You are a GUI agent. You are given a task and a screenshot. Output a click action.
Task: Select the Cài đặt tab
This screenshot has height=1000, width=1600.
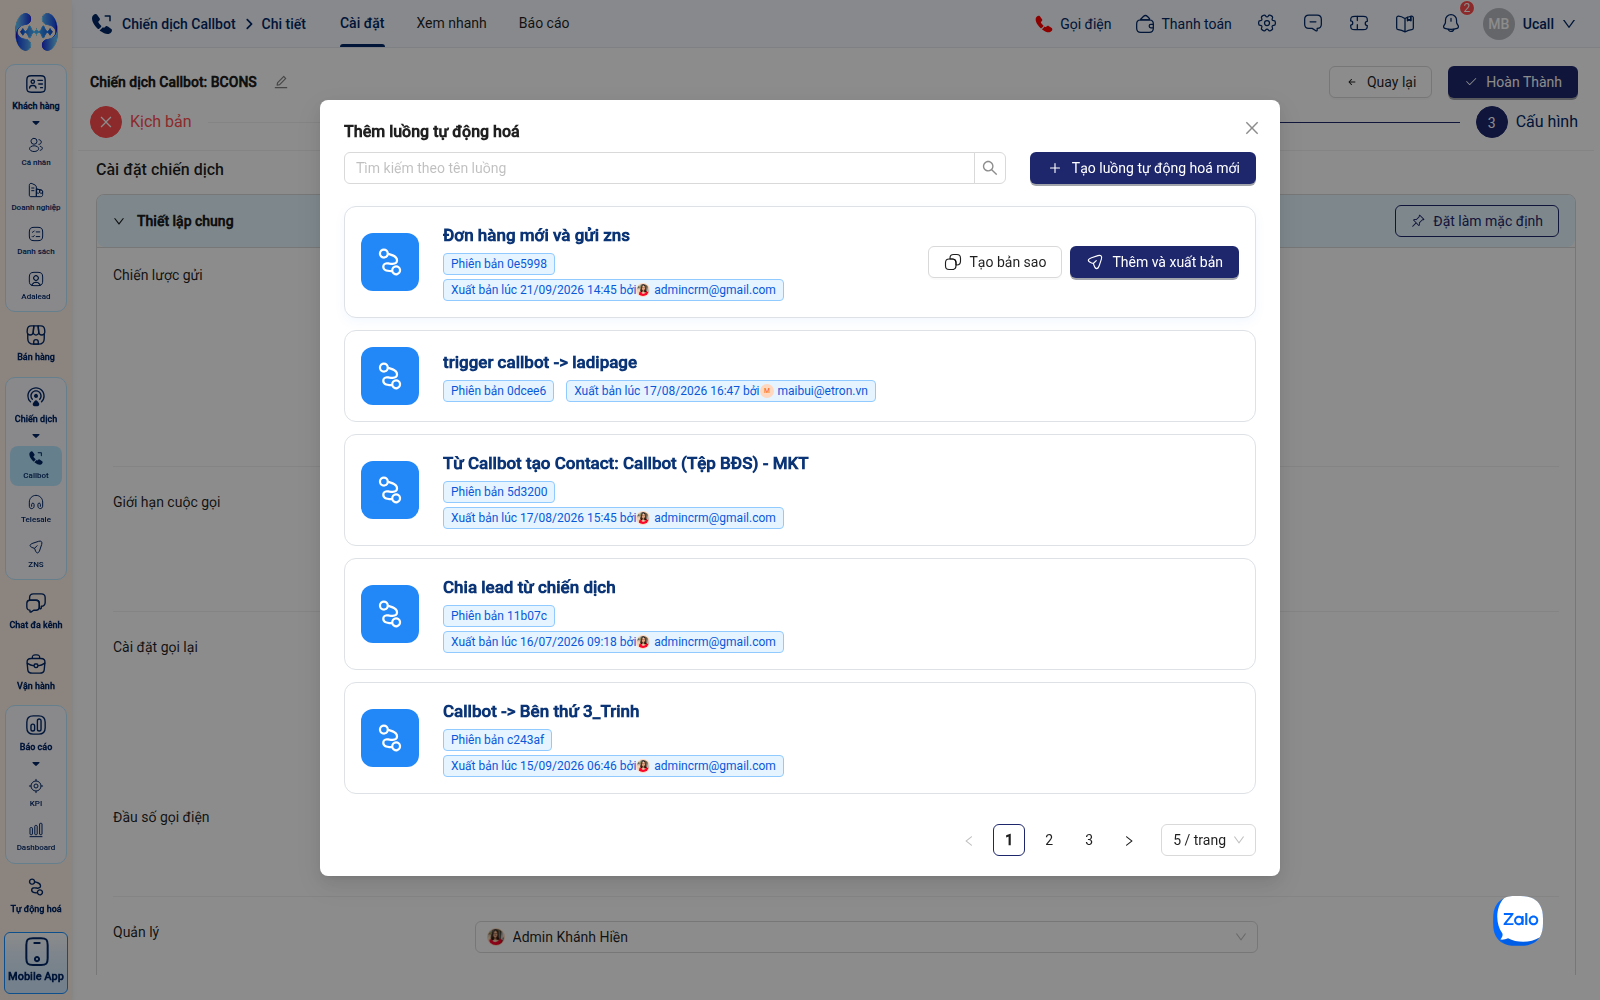(362, 23)
